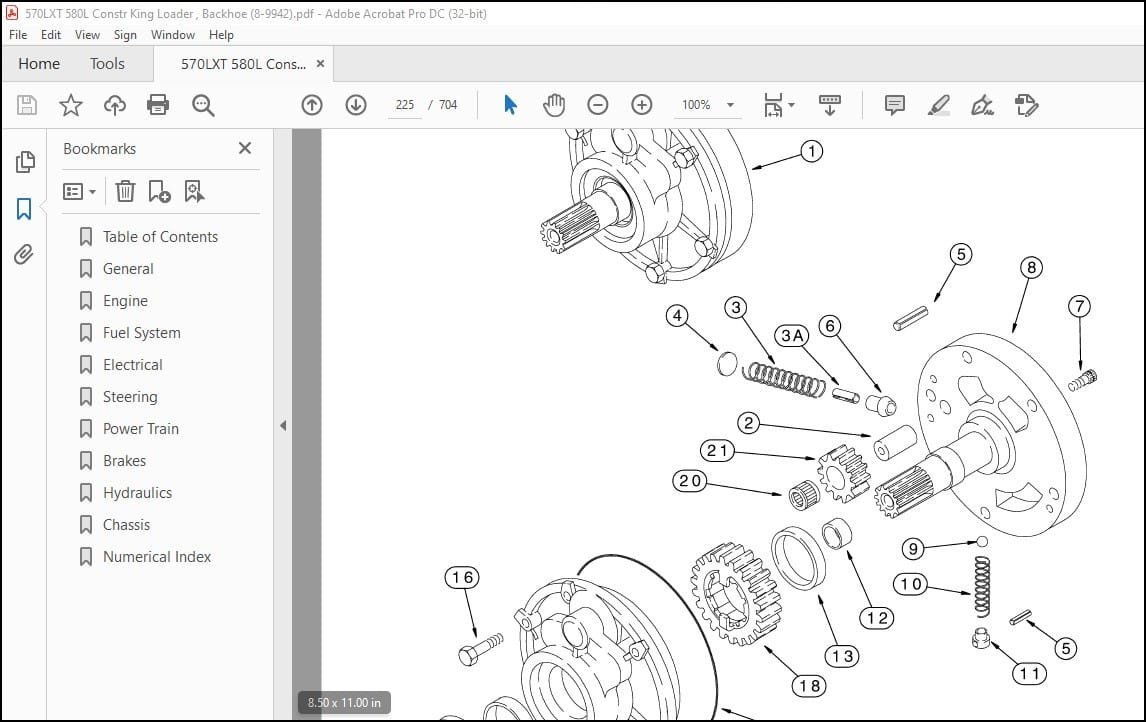The image size is (1146, 722).
Task: Delete selected bookmark with trash icon
Action: coord(125,191)
